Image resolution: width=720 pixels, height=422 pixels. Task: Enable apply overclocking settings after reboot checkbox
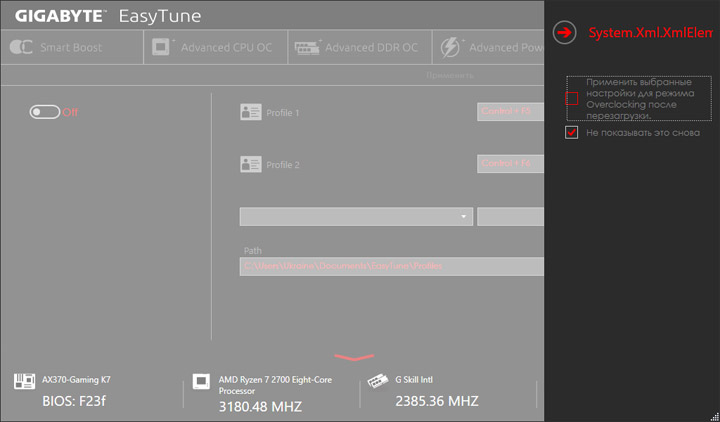coord(572,99)
